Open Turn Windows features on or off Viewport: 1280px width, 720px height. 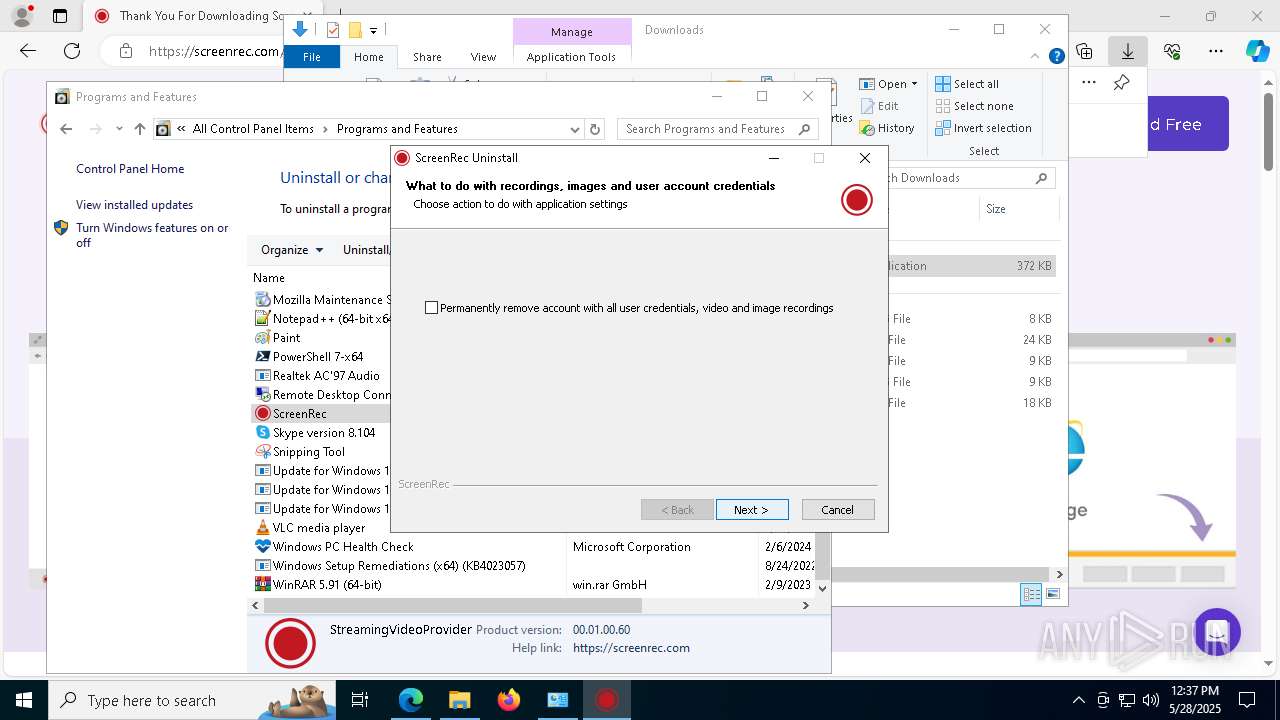(x=152, y=236)
